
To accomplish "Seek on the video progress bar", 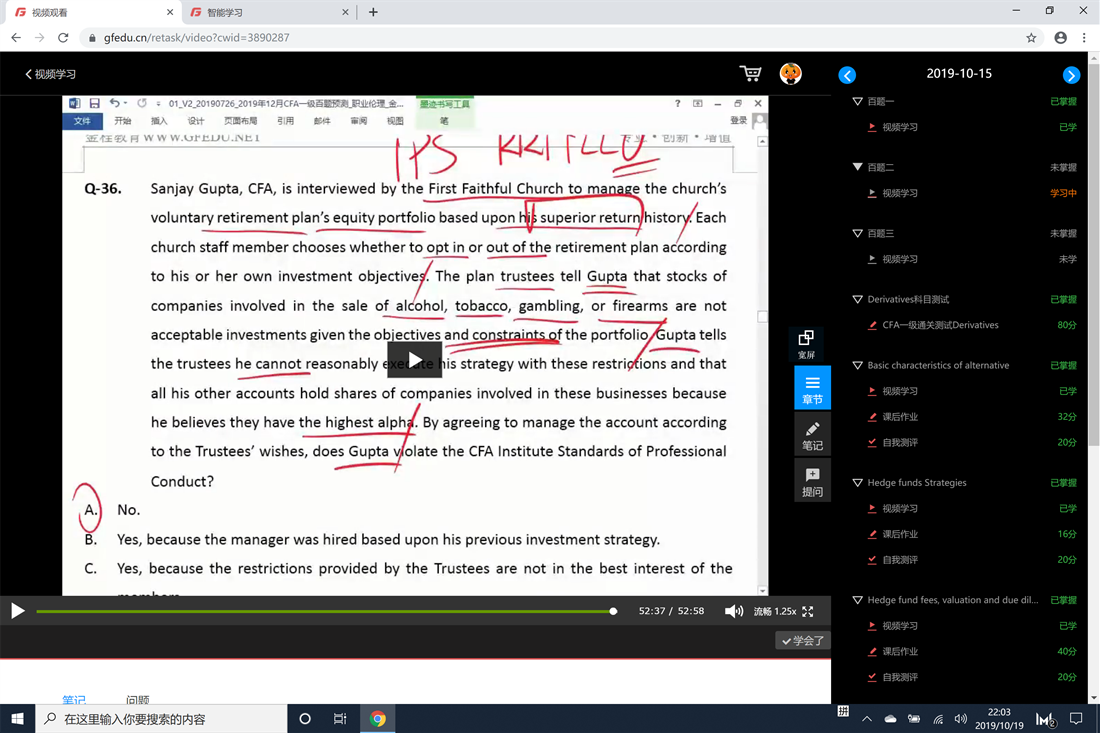I will (325, 611).
